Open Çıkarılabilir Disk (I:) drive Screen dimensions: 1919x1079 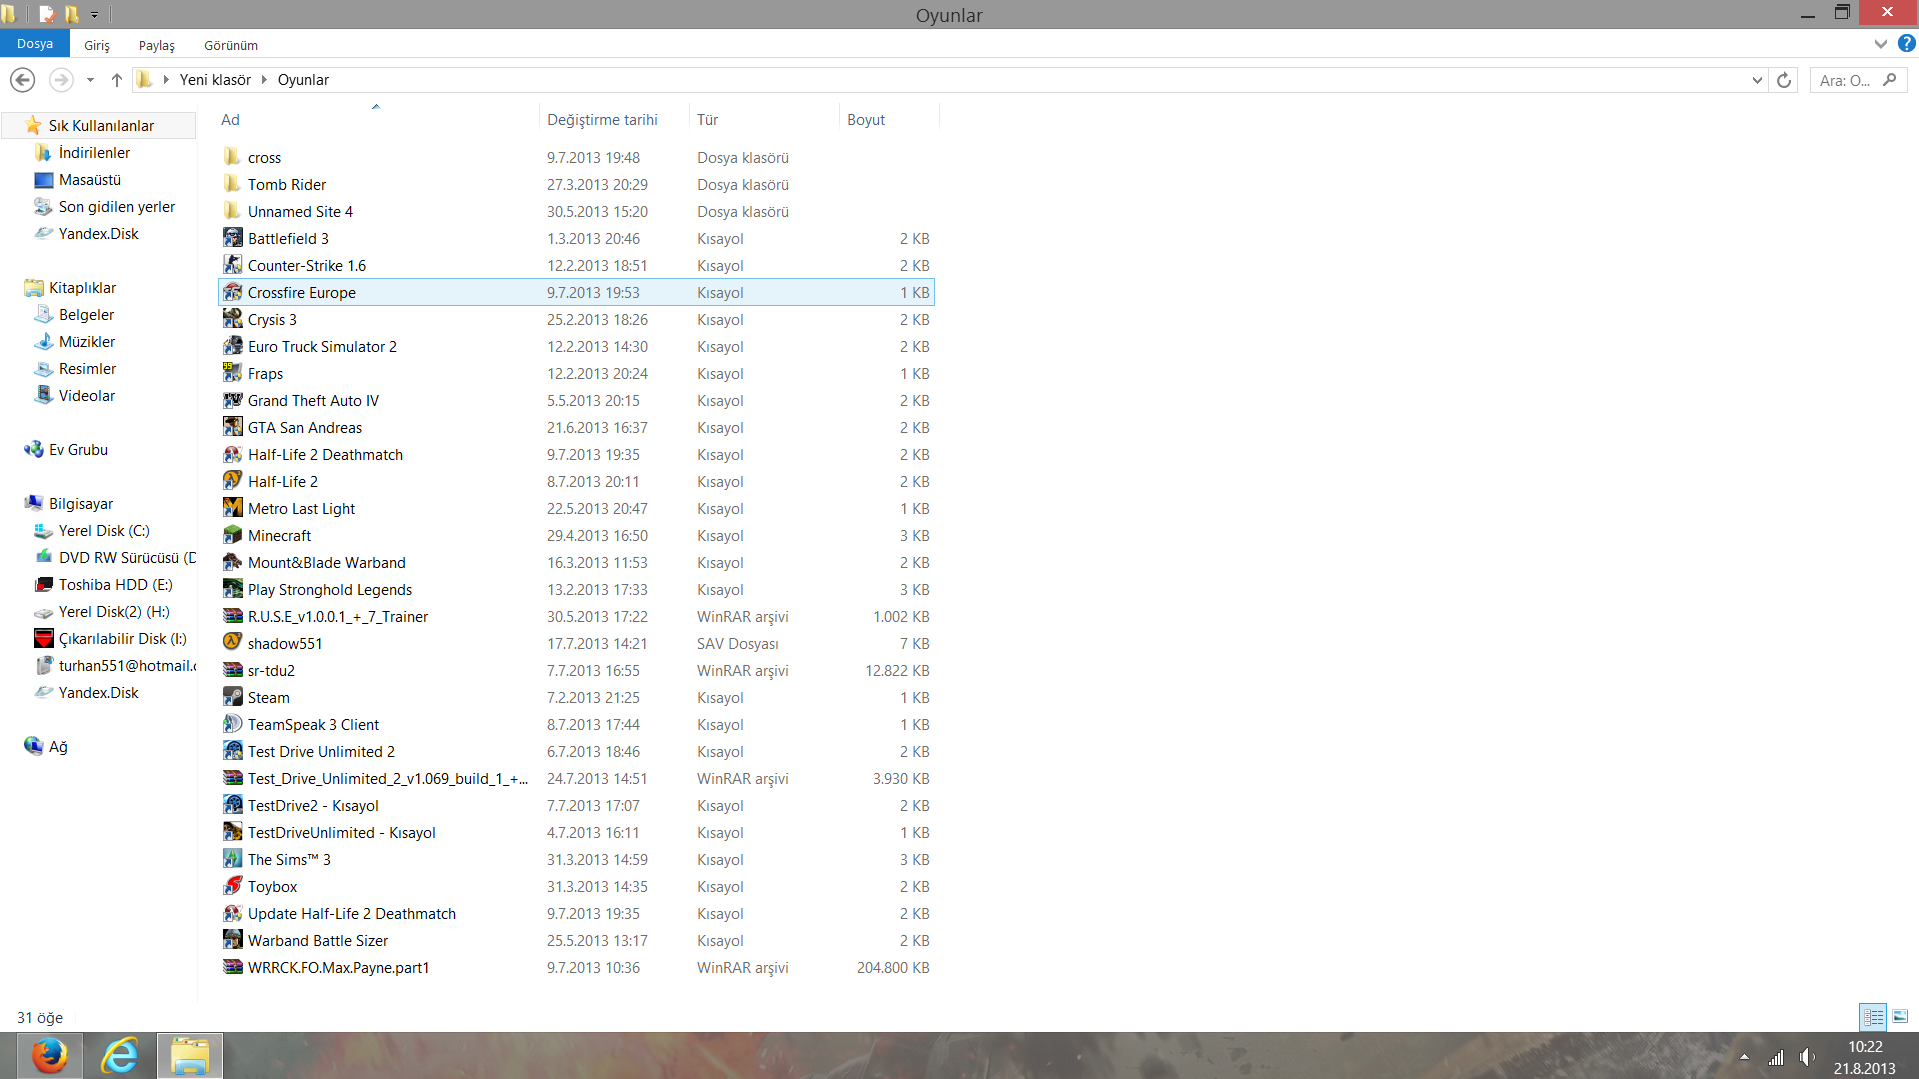[122, 639]
